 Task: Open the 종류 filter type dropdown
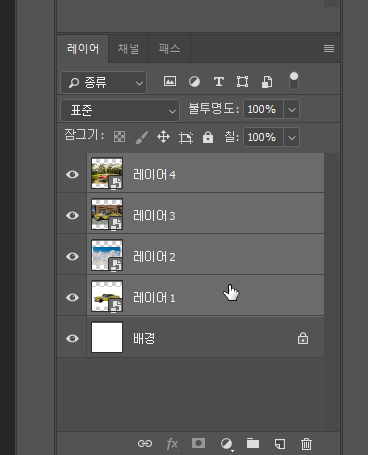point(103,82)
